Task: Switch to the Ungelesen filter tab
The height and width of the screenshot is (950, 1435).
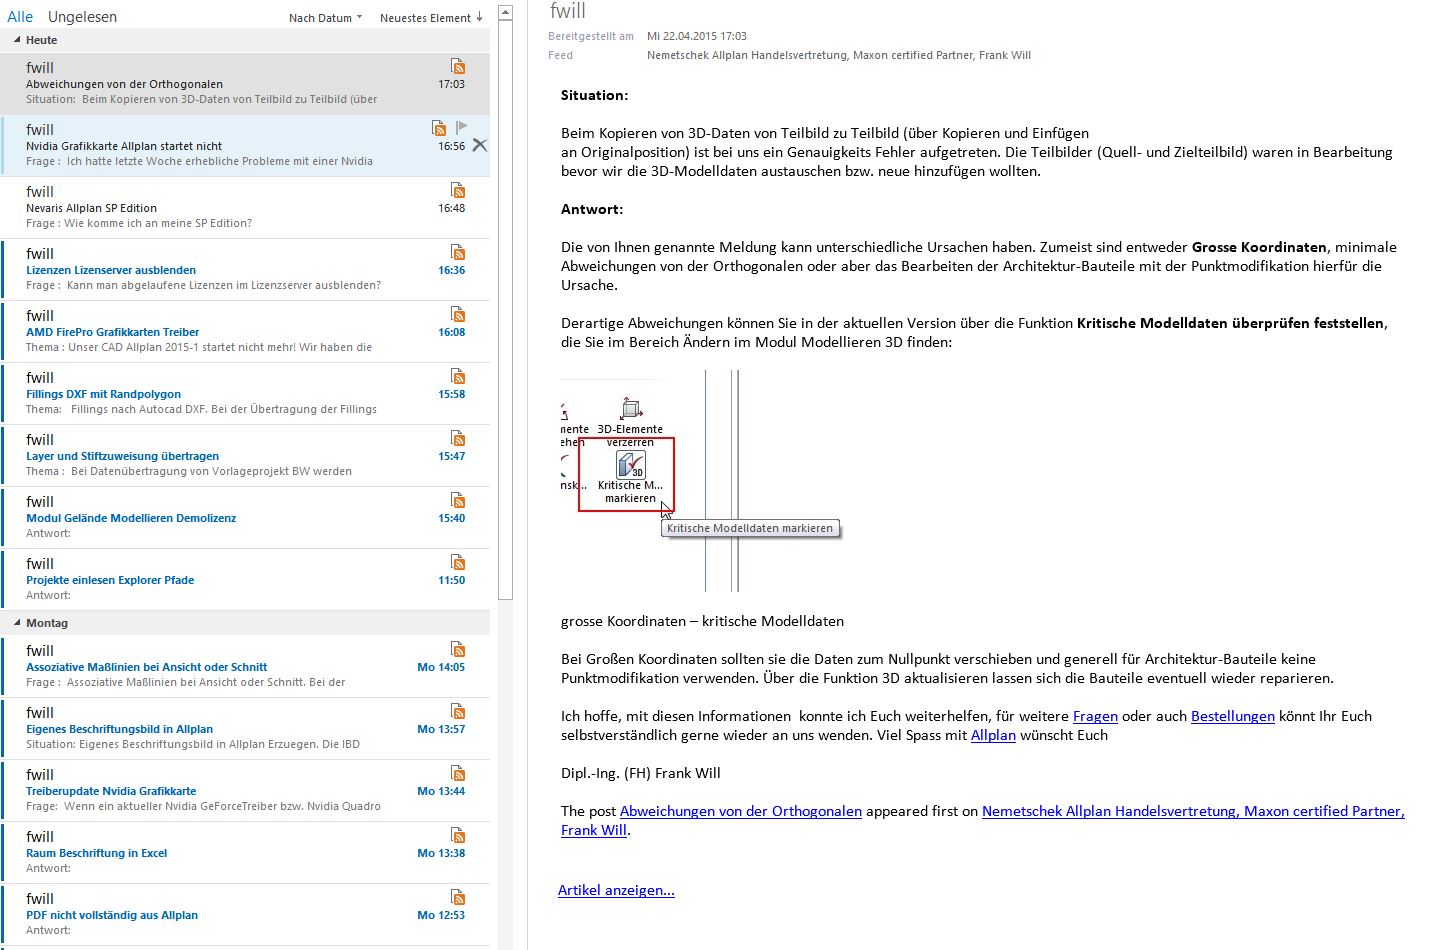Action: tap(82, 17)
